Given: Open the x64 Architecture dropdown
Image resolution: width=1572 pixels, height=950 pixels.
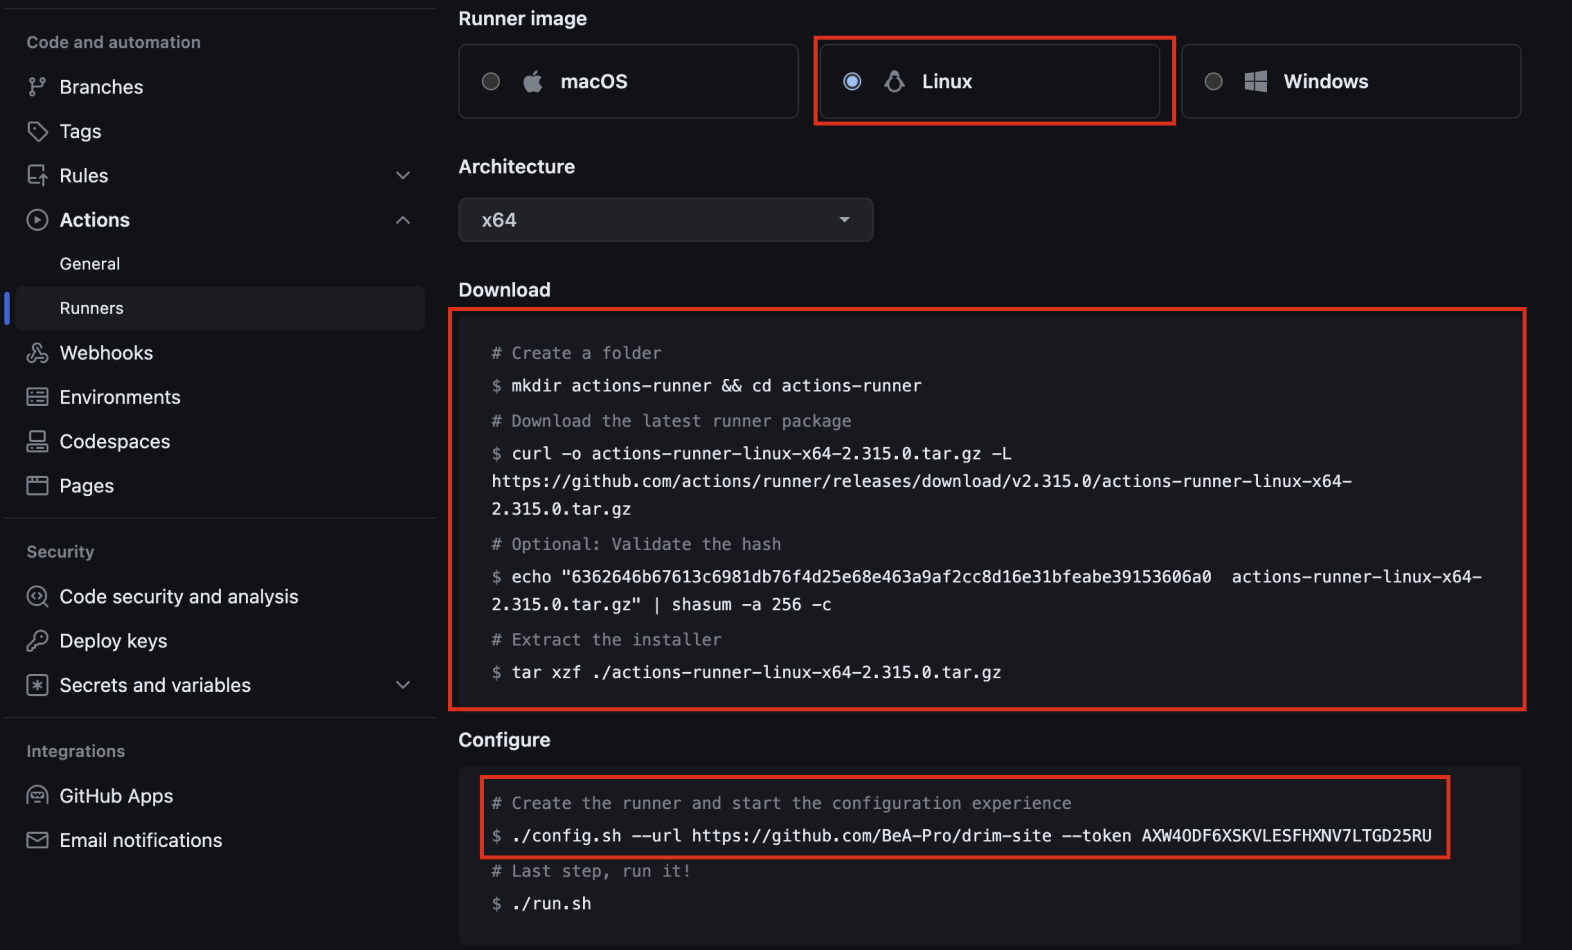Looking at the screenshot, I should [666, 220].
